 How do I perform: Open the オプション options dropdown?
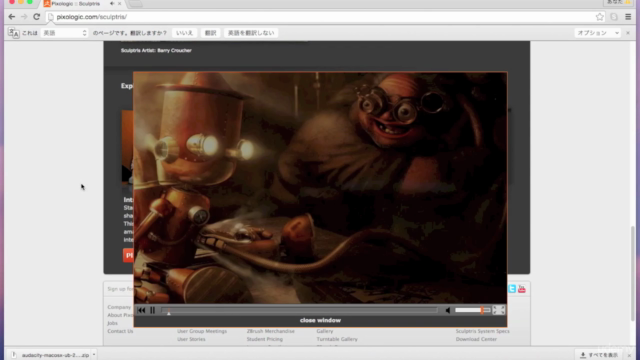[x=598, y=33]
